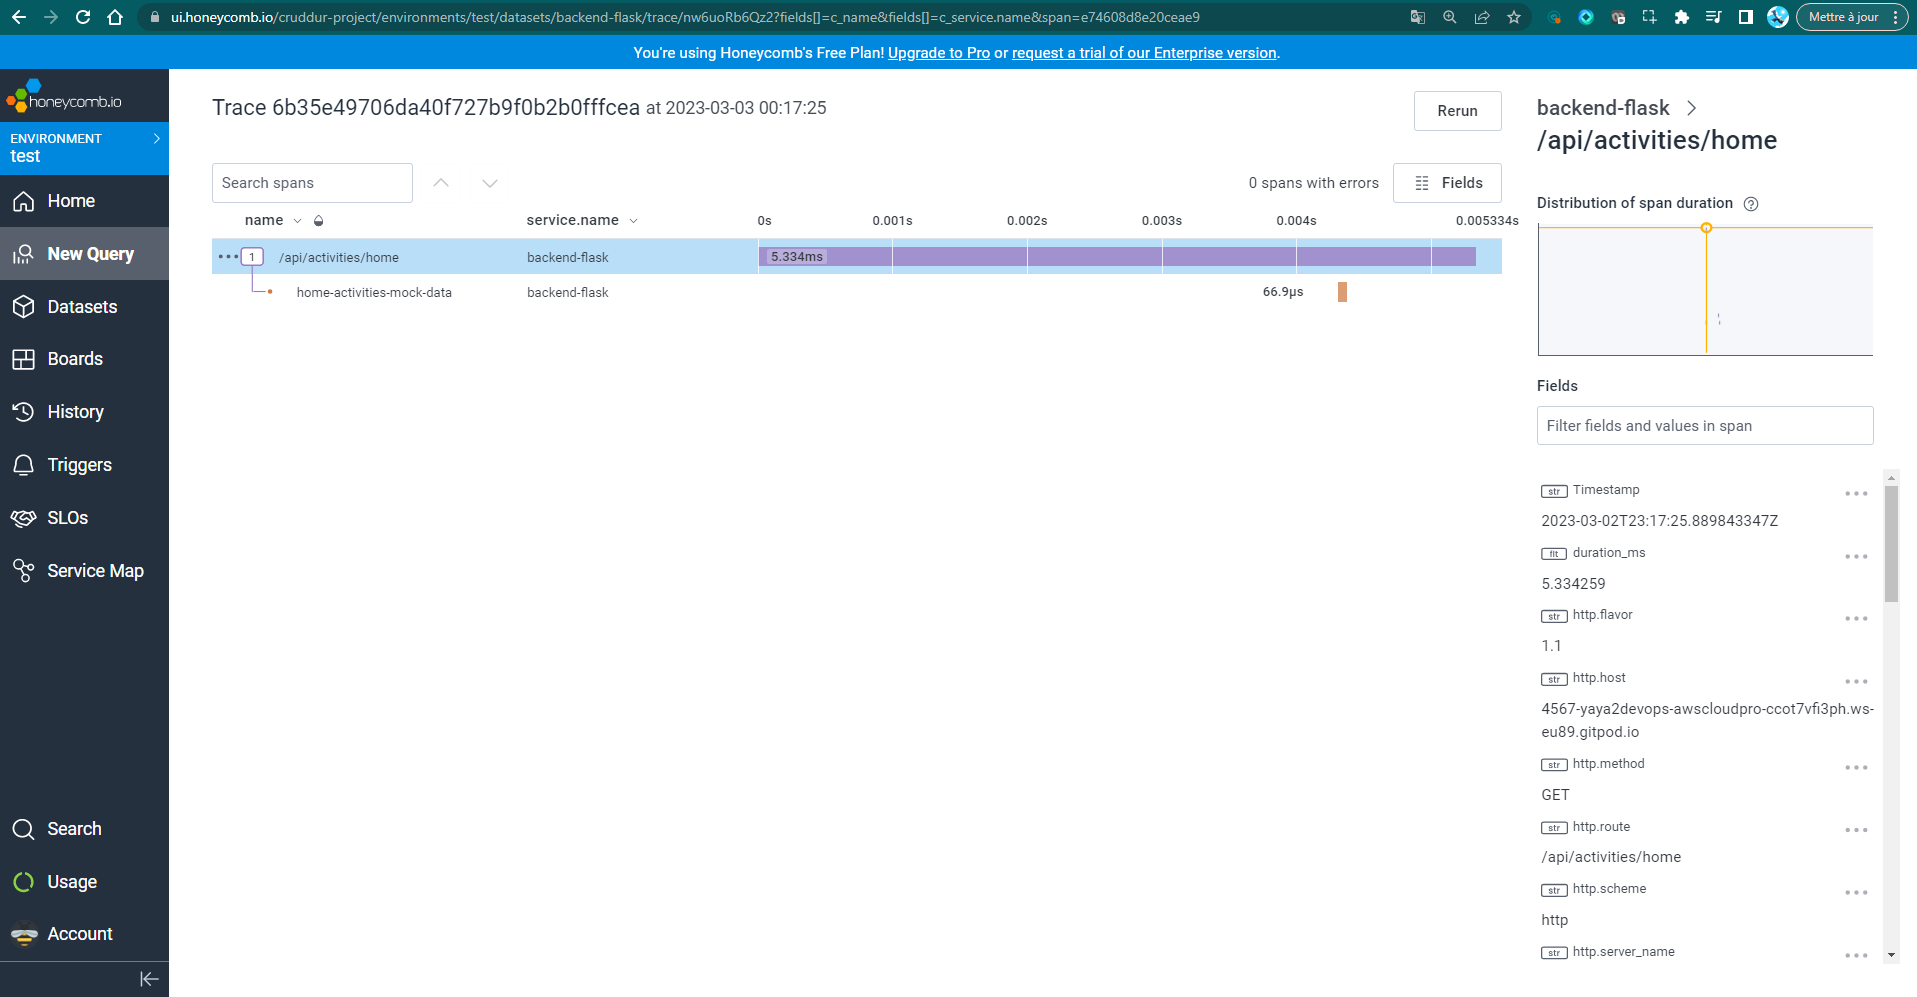Click the browser zoom magnifier icon
Viewport: 1917px width, 997px height.
(x=1450, y=17)
